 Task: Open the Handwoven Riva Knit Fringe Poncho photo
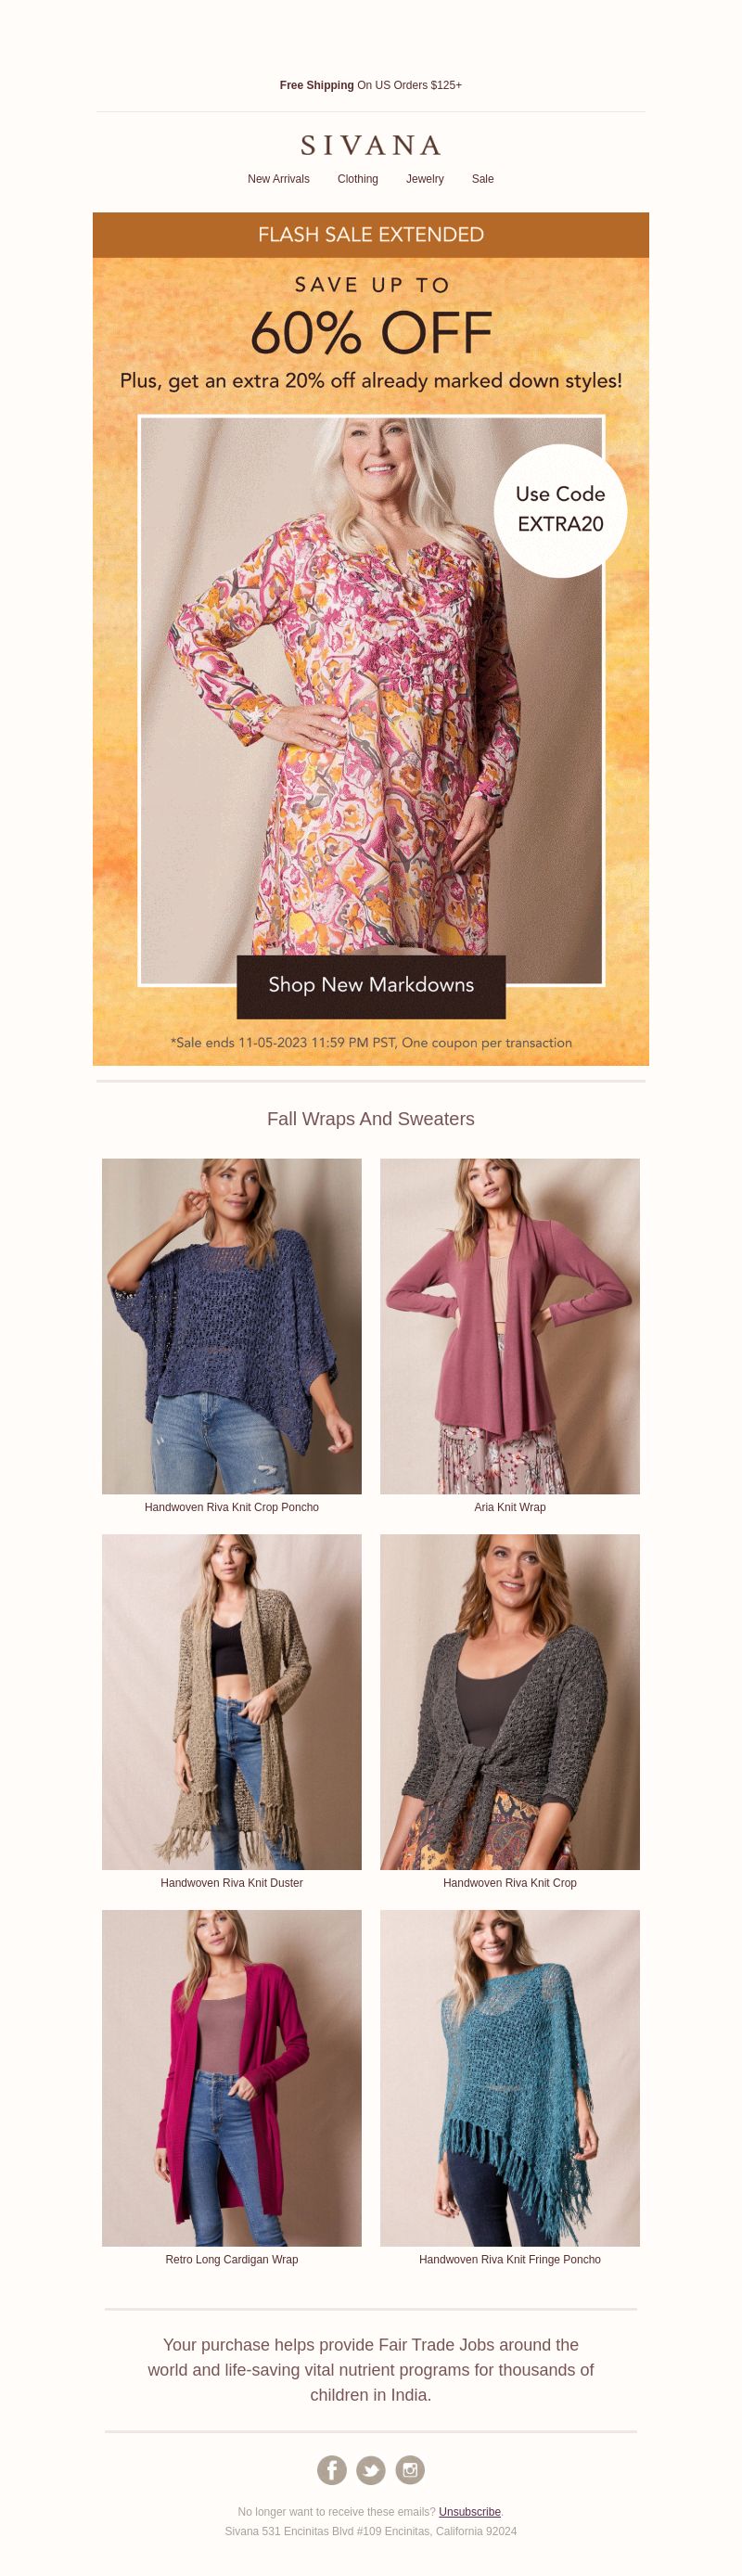pos(510,2078)
